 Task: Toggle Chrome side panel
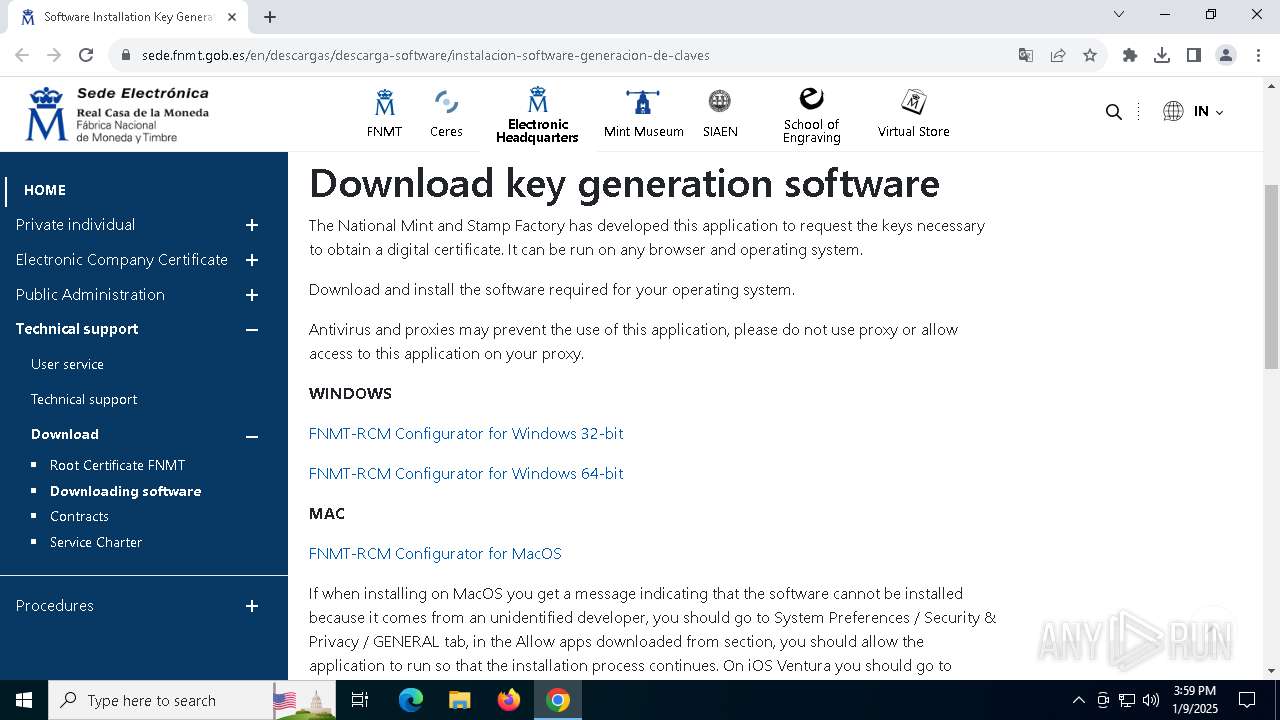[1194, 55]
